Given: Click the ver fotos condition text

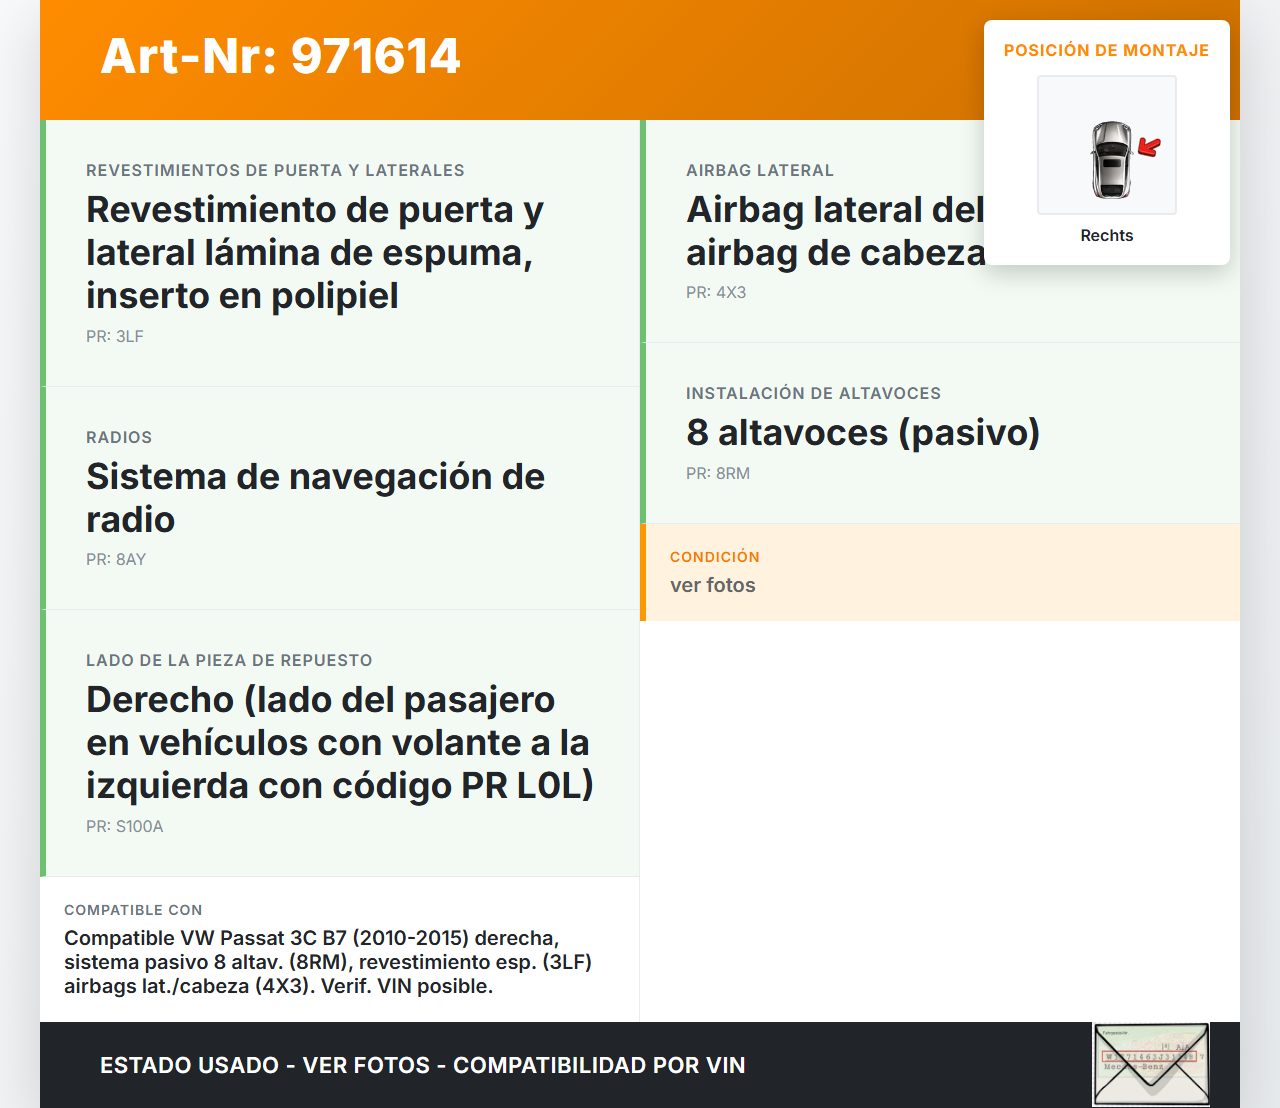Looking at the screenshot, I should coord(713,585).
